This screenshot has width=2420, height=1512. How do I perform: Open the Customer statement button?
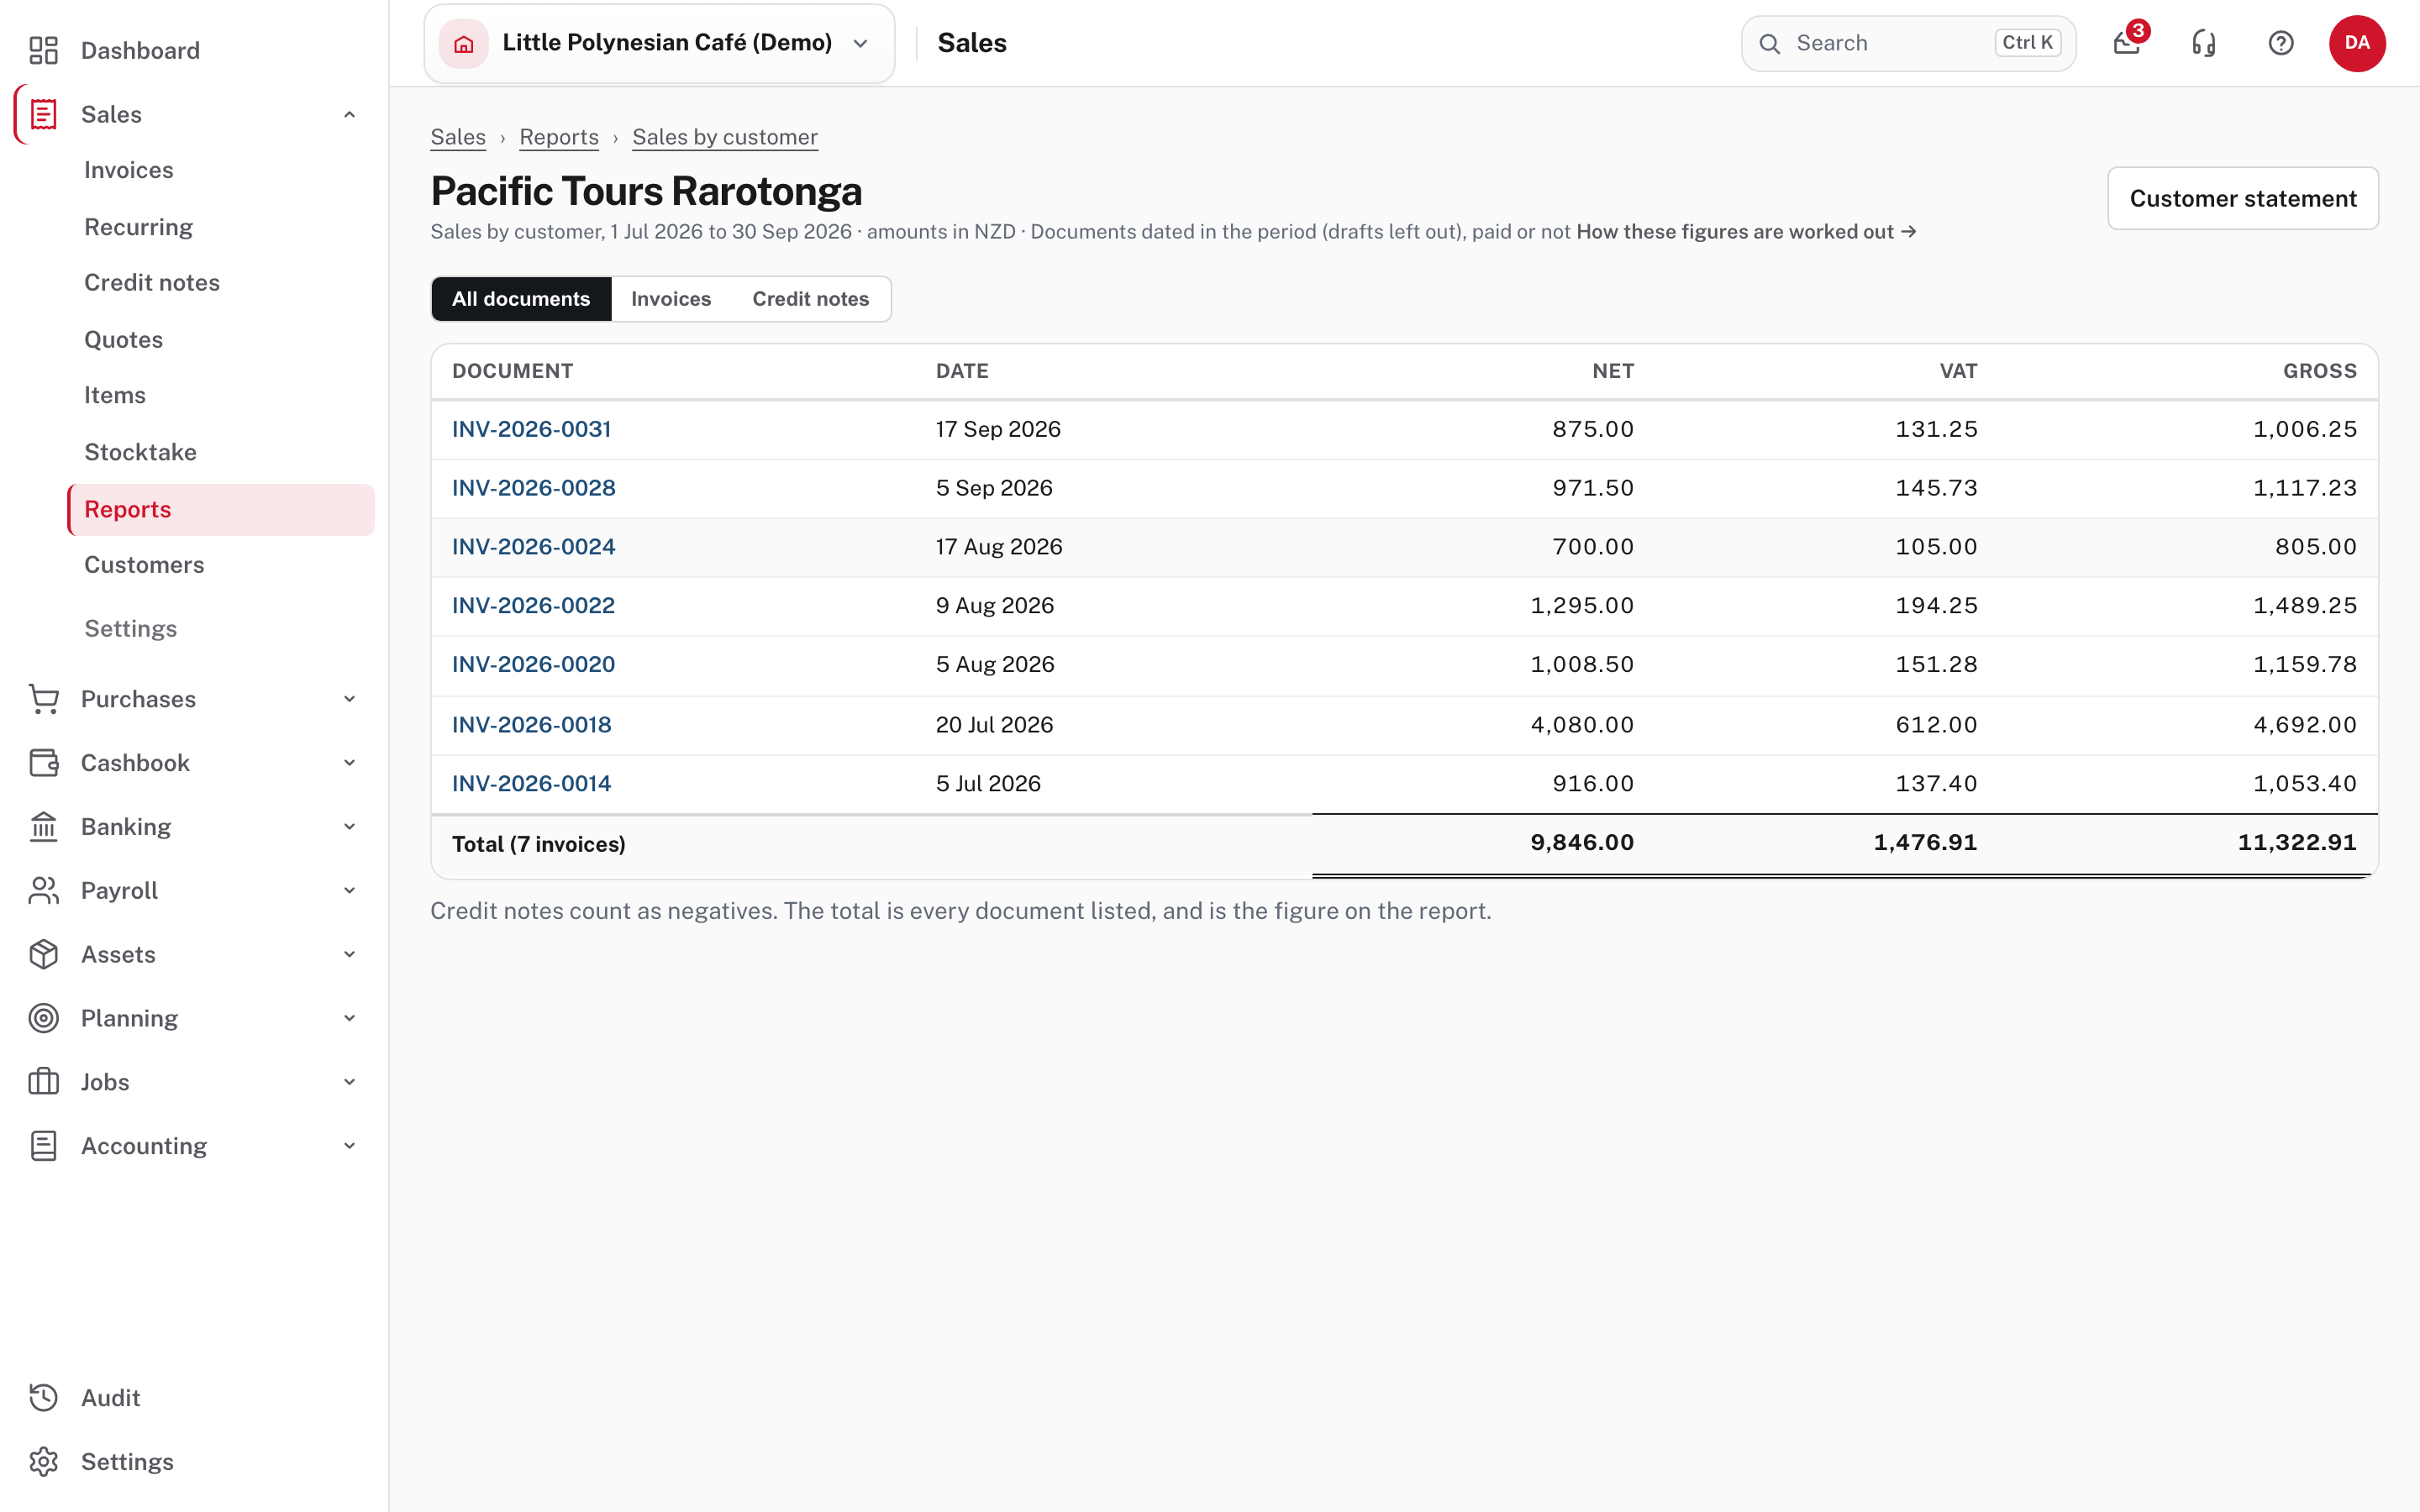[2243, 198]
